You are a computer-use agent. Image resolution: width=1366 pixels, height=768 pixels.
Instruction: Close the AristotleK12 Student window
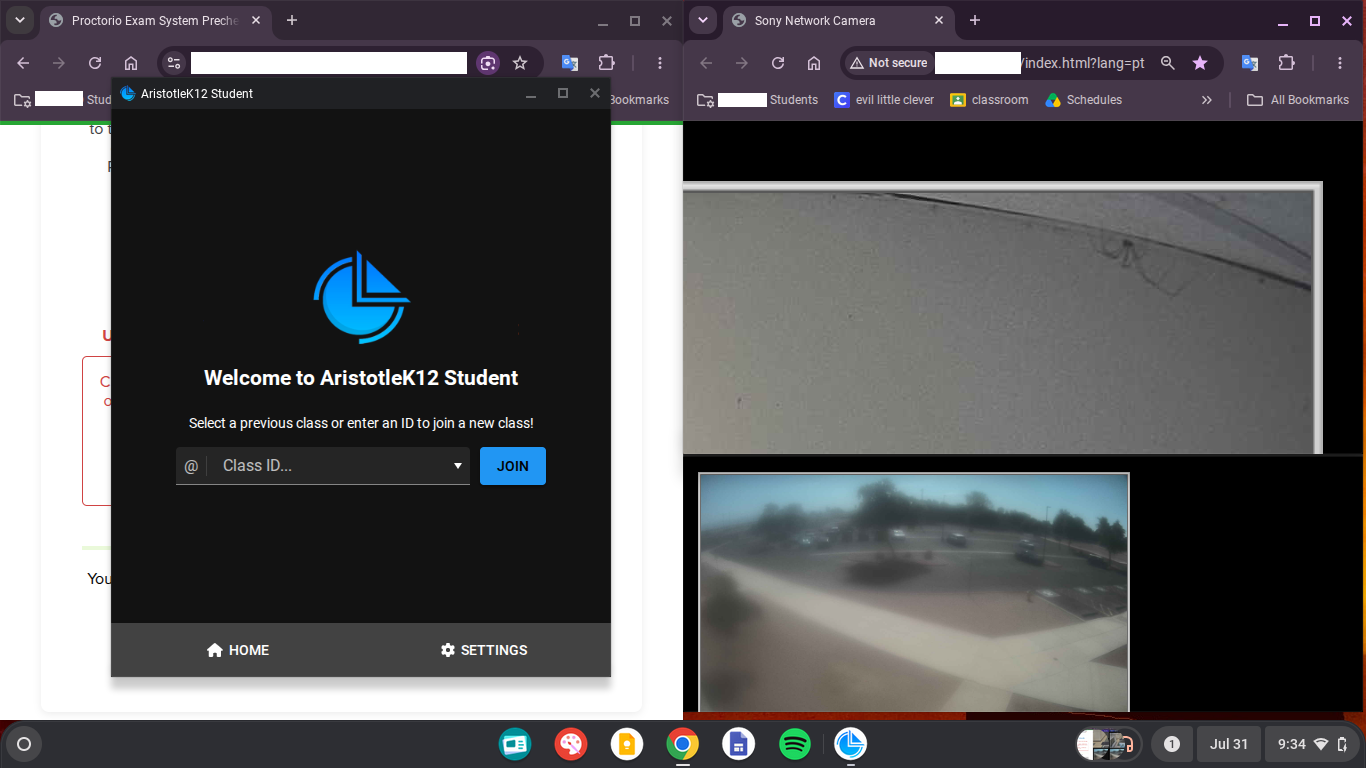click(x=595, y=93)
